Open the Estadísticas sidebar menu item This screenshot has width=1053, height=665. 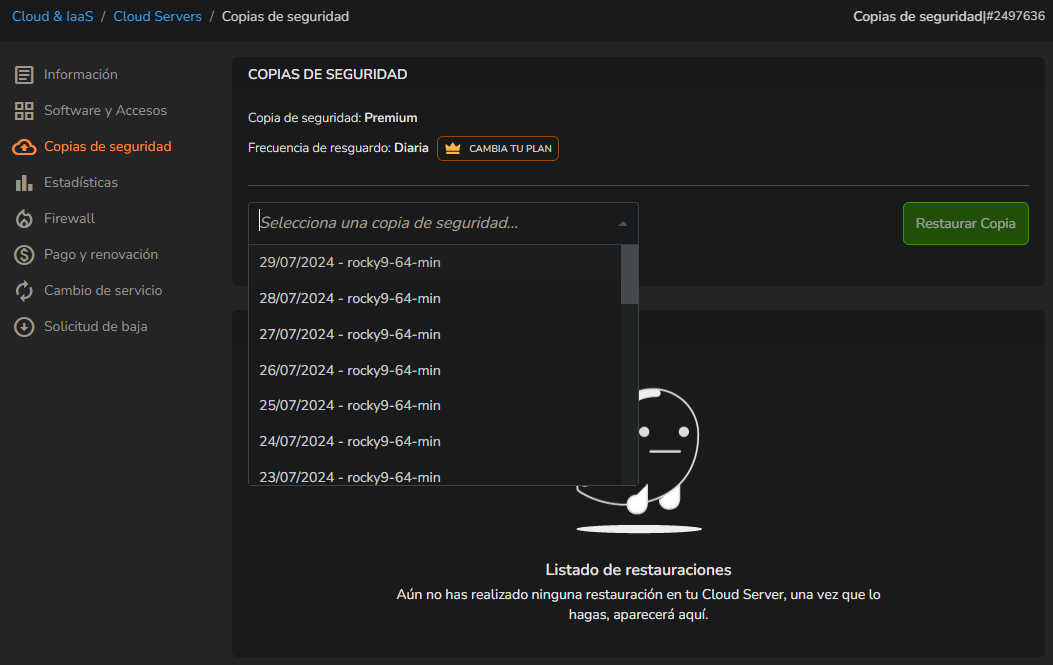pos(81,183)
